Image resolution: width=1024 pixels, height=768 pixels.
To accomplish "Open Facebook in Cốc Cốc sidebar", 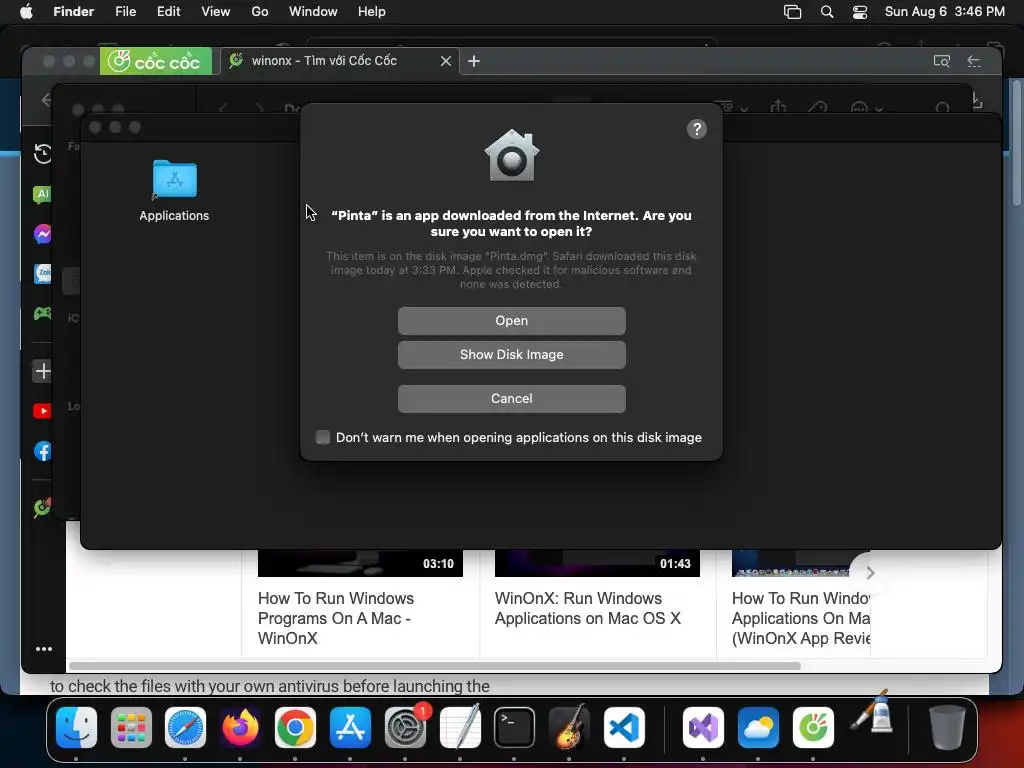I will pyautogui.click(x=42, y=451).
